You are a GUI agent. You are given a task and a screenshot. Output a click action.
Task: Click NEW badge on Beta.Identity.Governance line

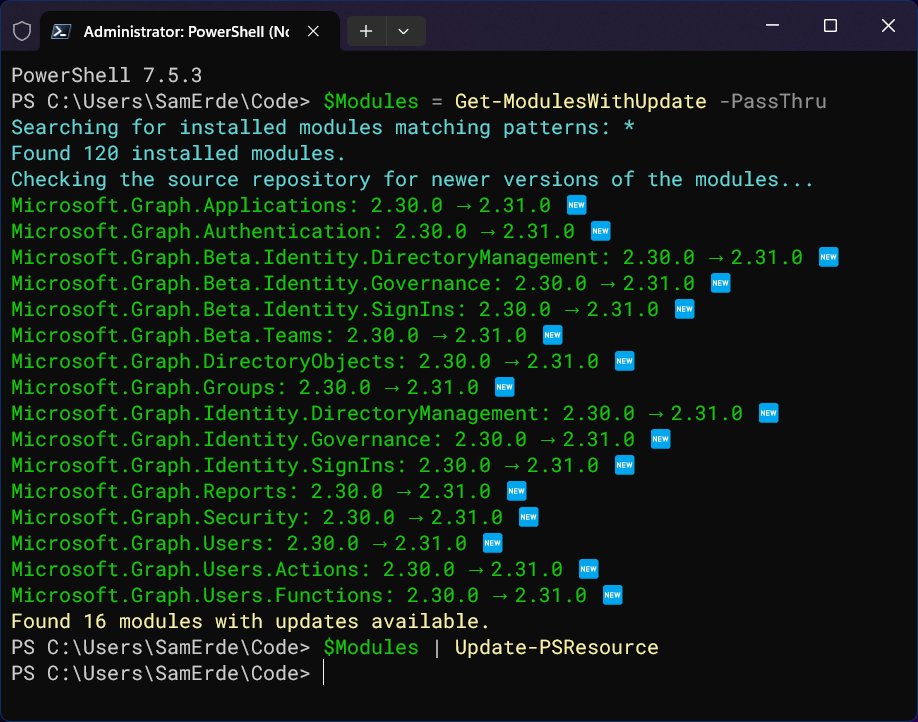[x=721, y=283]
